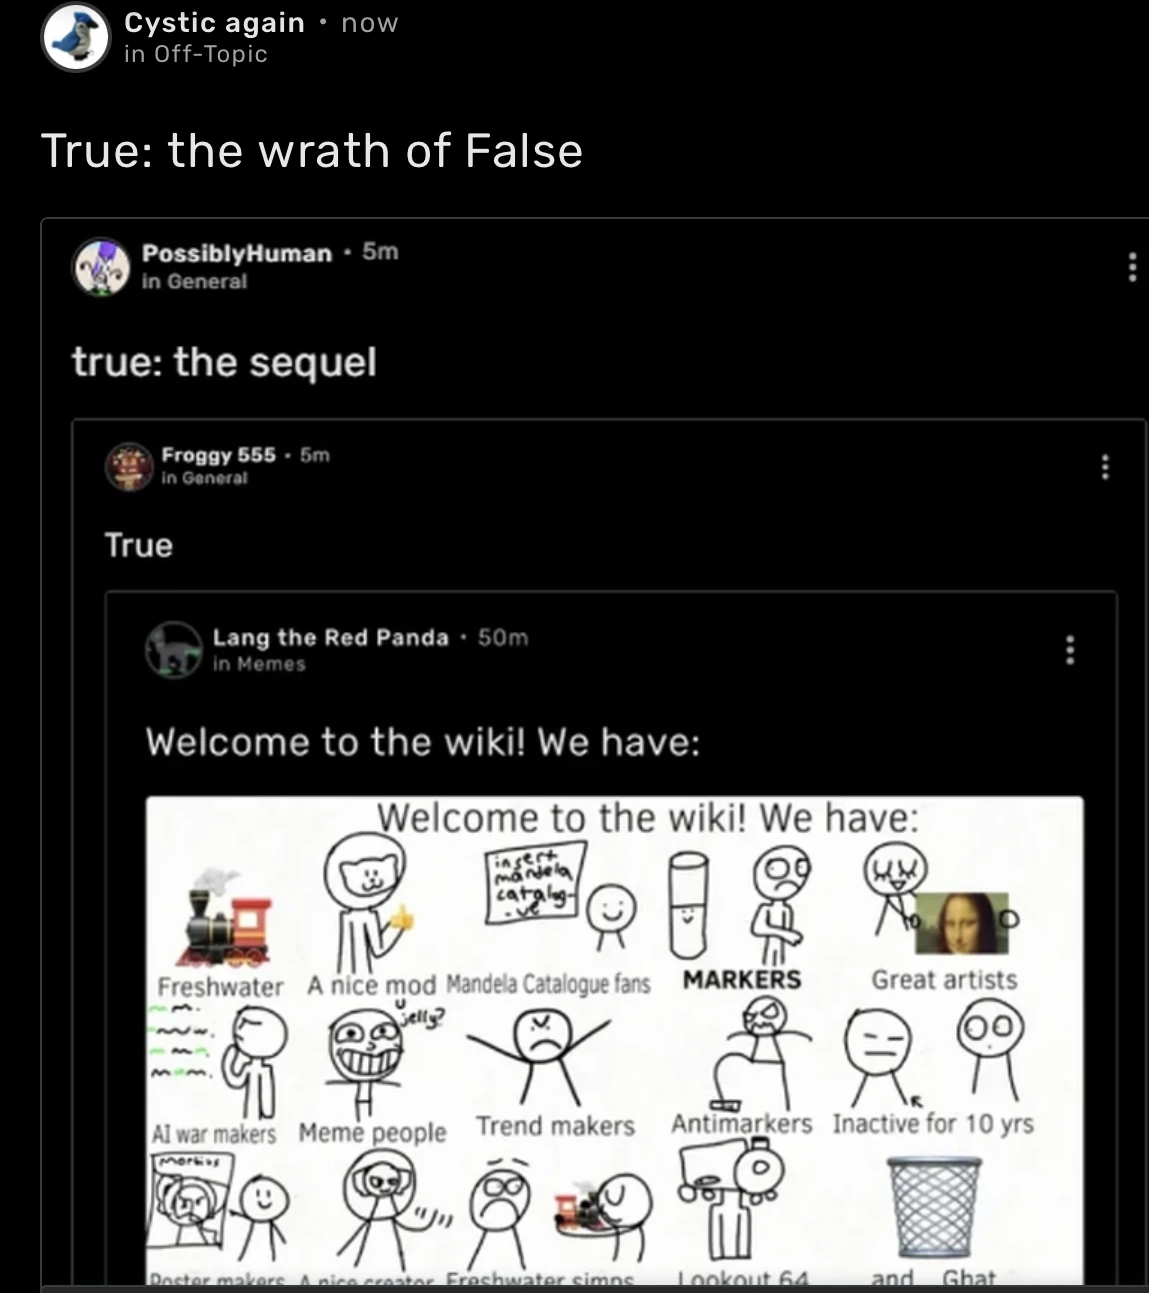Expand options menu on Lang's post

coord(1070,650)
